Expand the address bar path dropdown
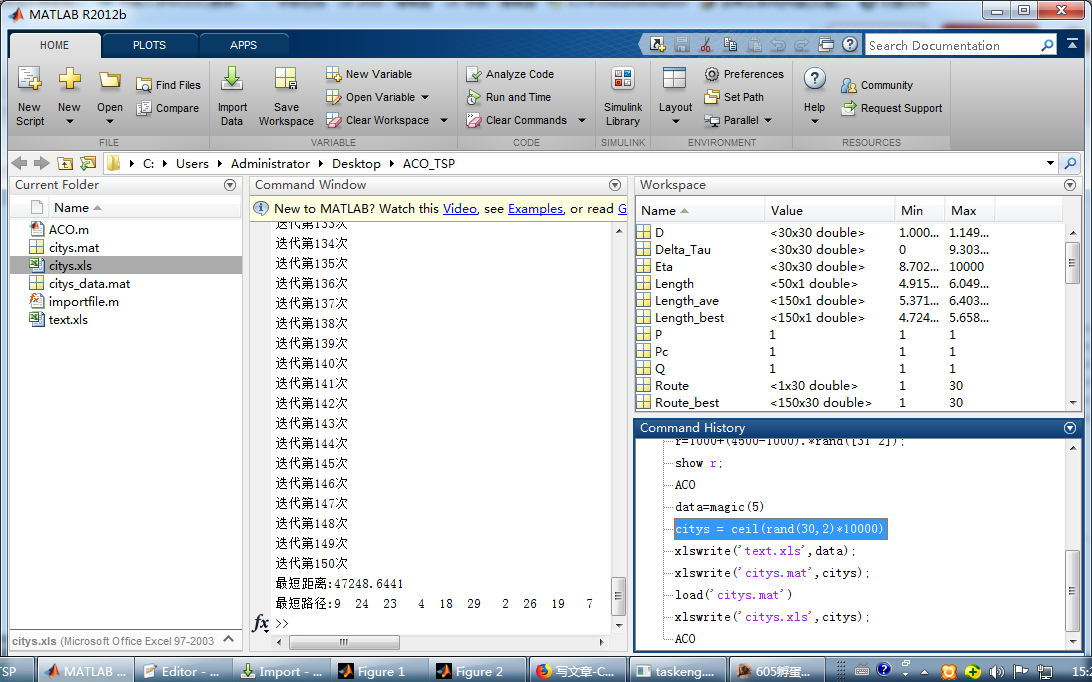The width and height of the screenshot is (1092, 682). (1050, 163)
